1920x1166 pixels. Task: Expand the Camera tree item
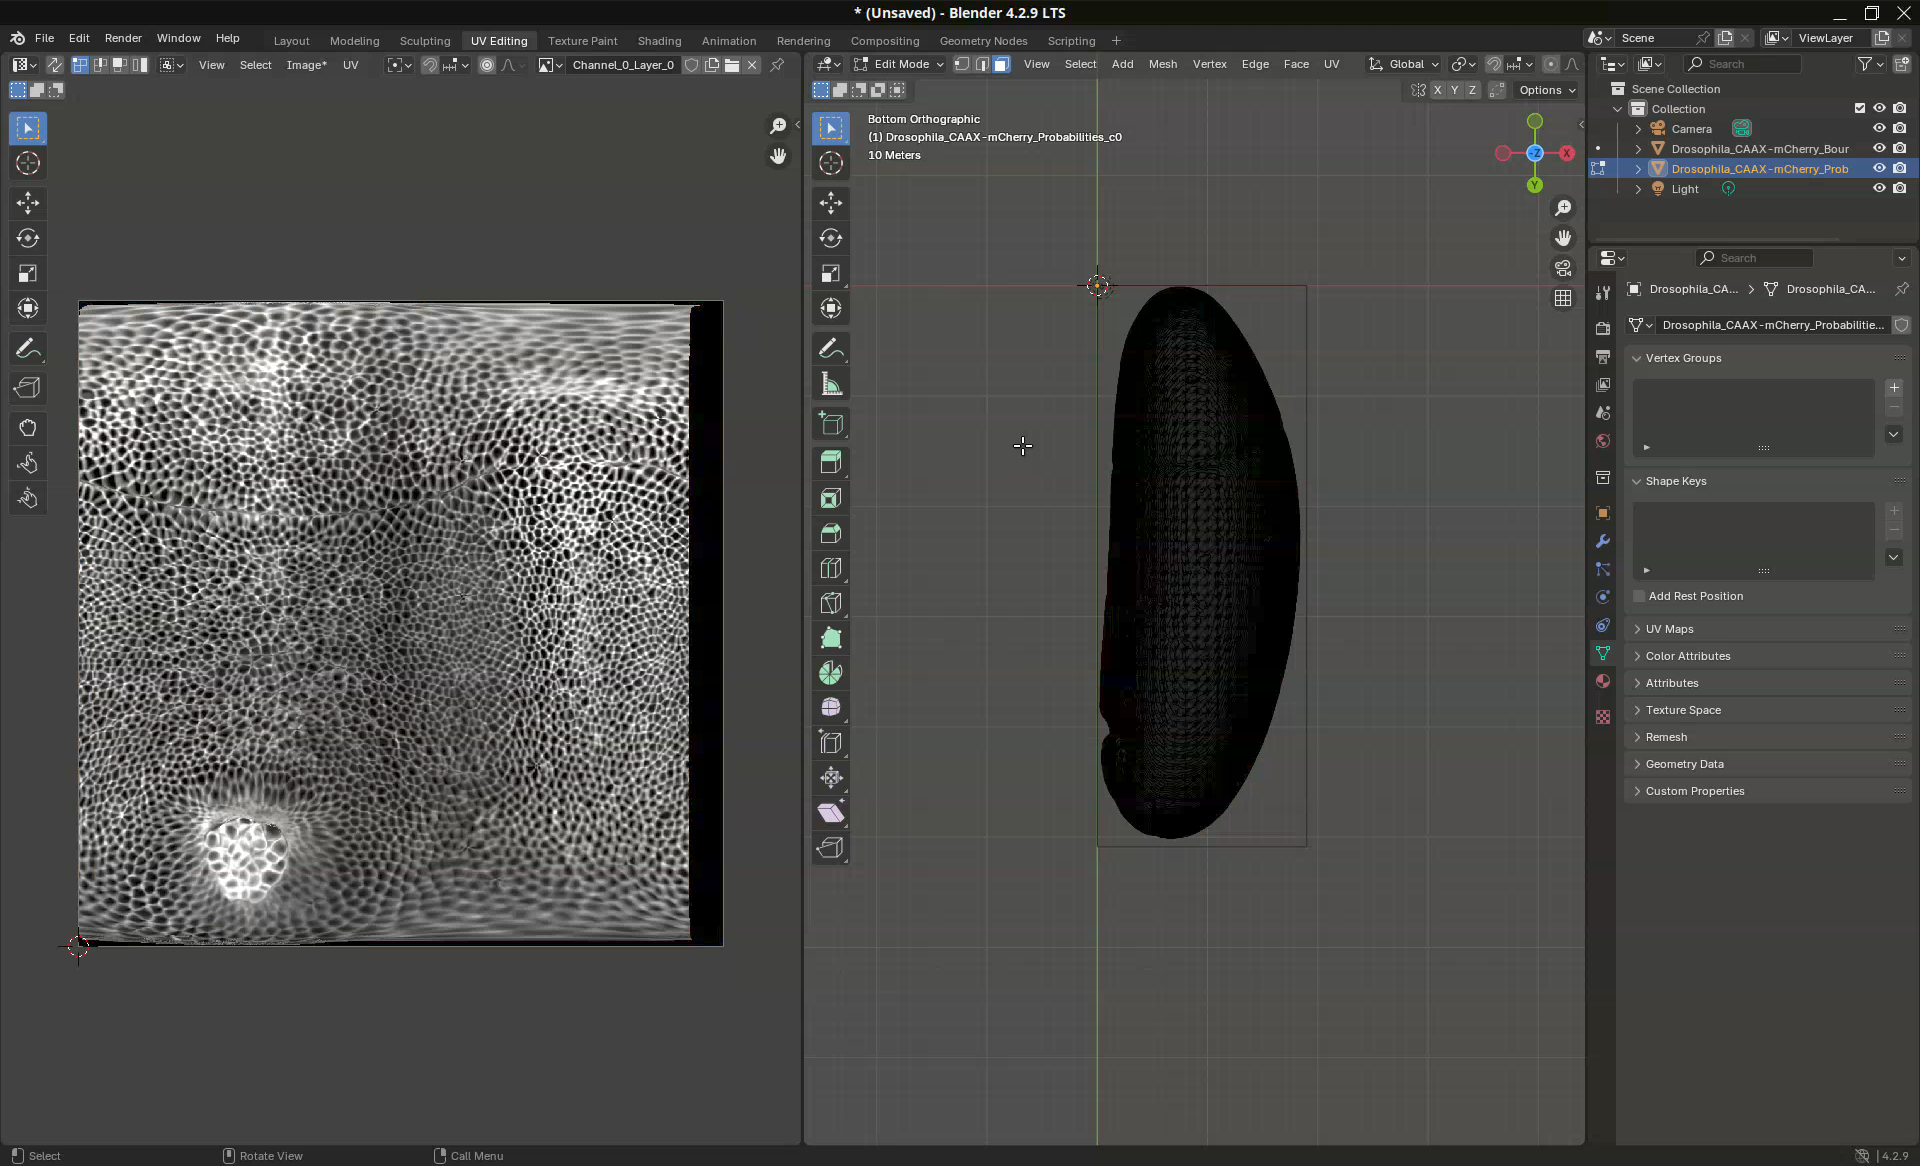(1638, 129)
